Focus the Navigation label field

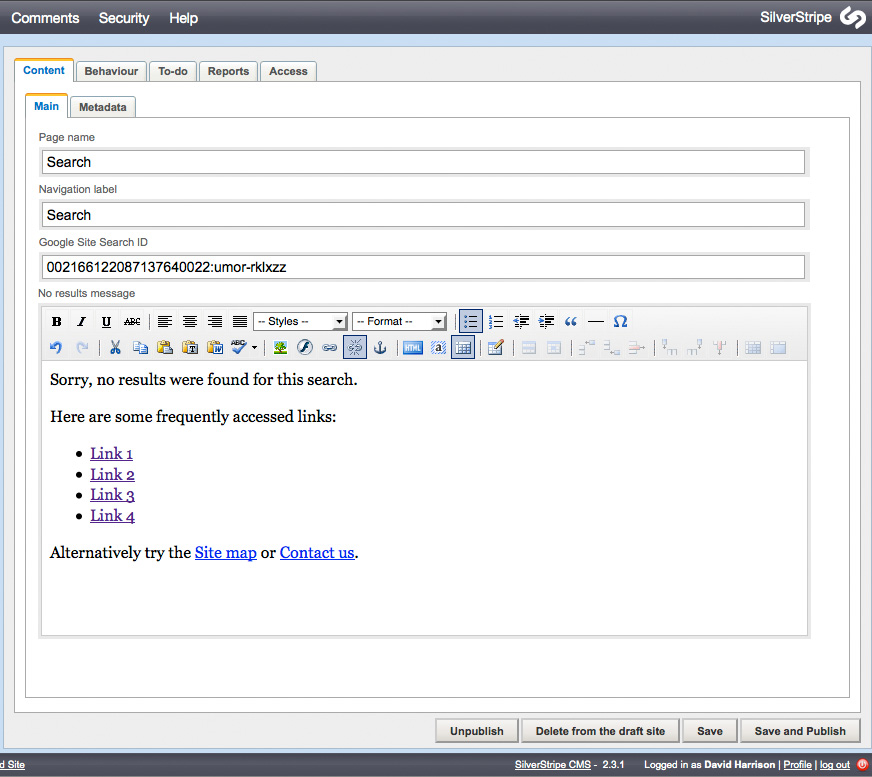coord(423,215)
